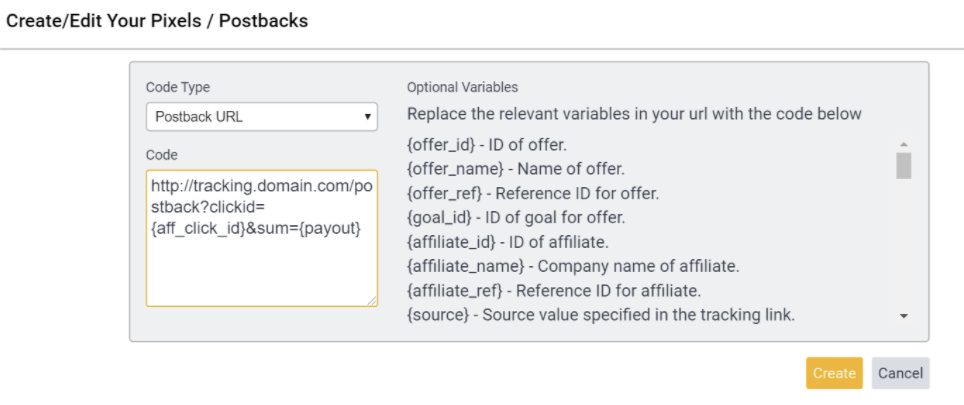Click the Cancel button
This screenshot has height=405, width=964.
900,373
